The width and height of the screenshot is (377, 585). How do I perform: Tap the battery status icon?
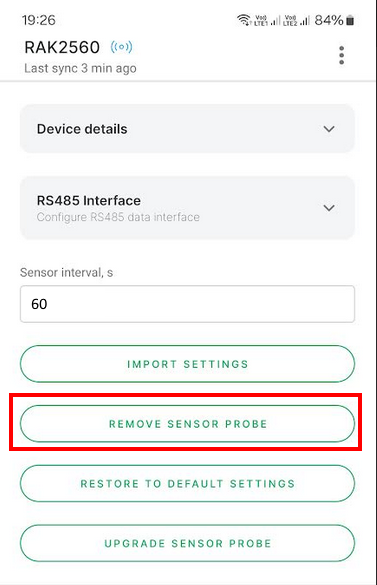[350, 20]
